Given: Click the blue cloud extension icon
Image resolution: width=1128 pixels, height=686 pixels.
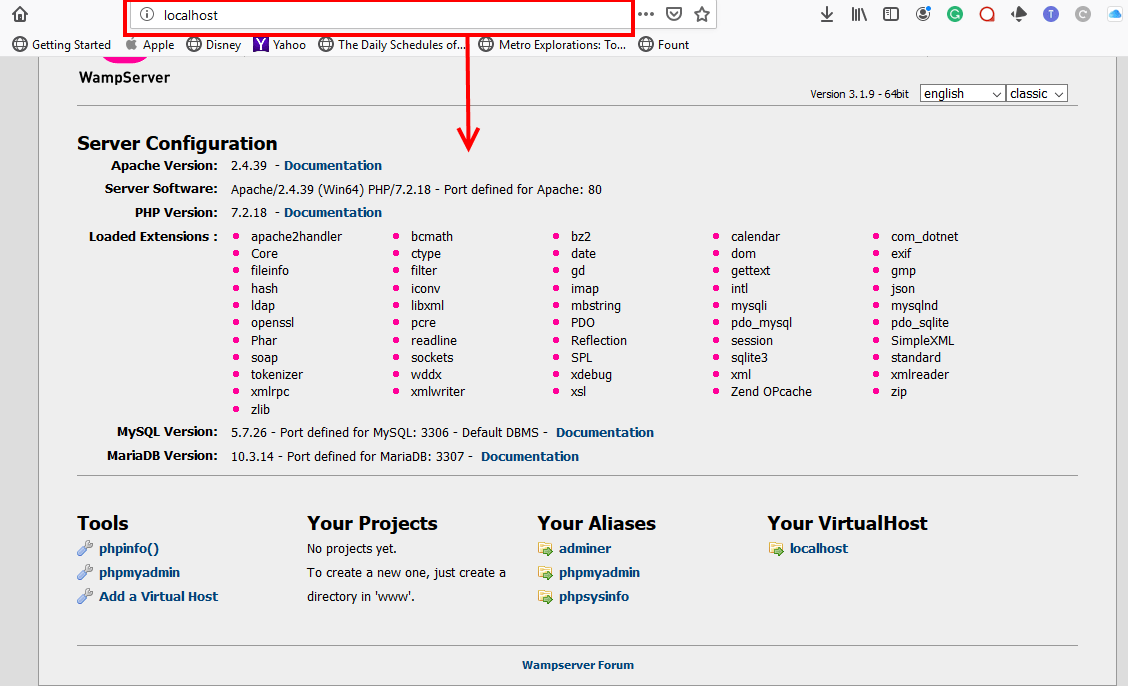Looking at the screenshot, I should [x=1115, y=14].
